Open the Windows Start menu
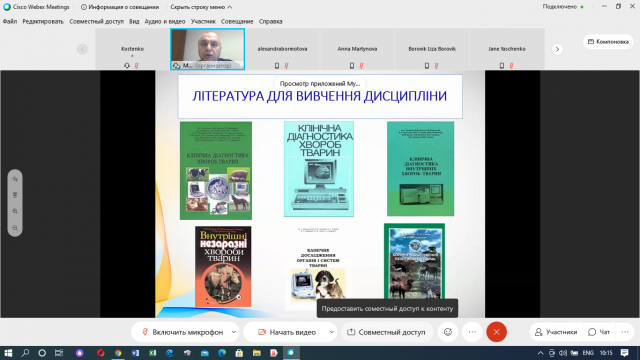Screen dimensions: 640x360 pyautogui.click(x=8, y=353)
